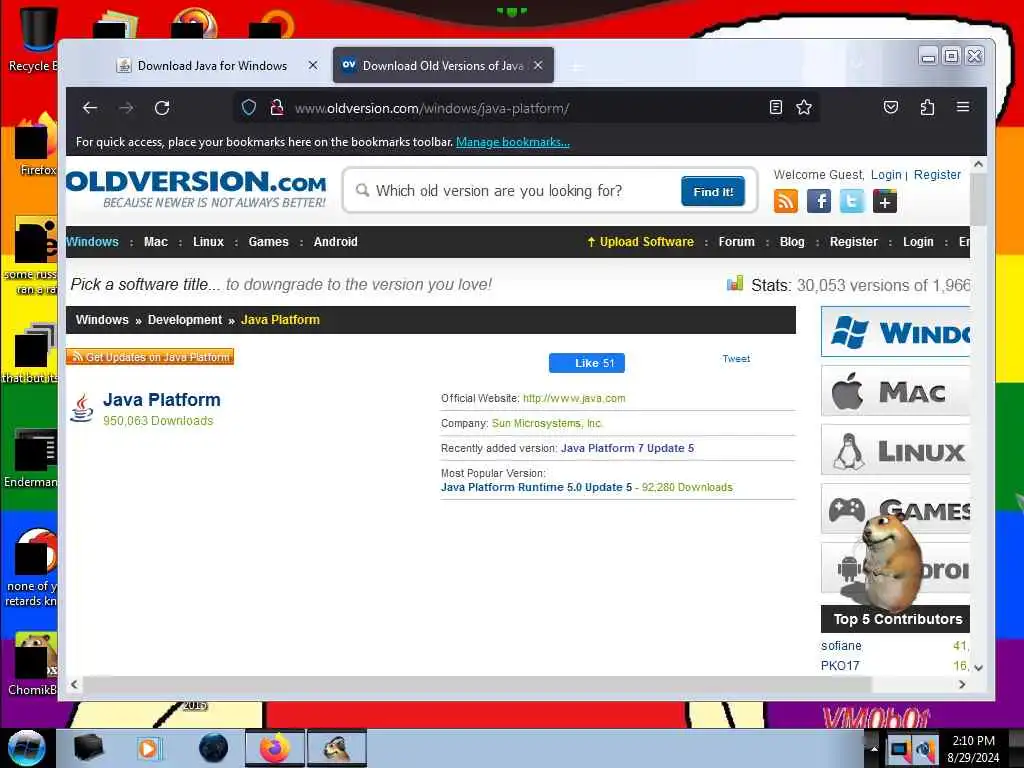Select the Windows platform sidebar banner

pyautogui.click(x=895, y=332)
